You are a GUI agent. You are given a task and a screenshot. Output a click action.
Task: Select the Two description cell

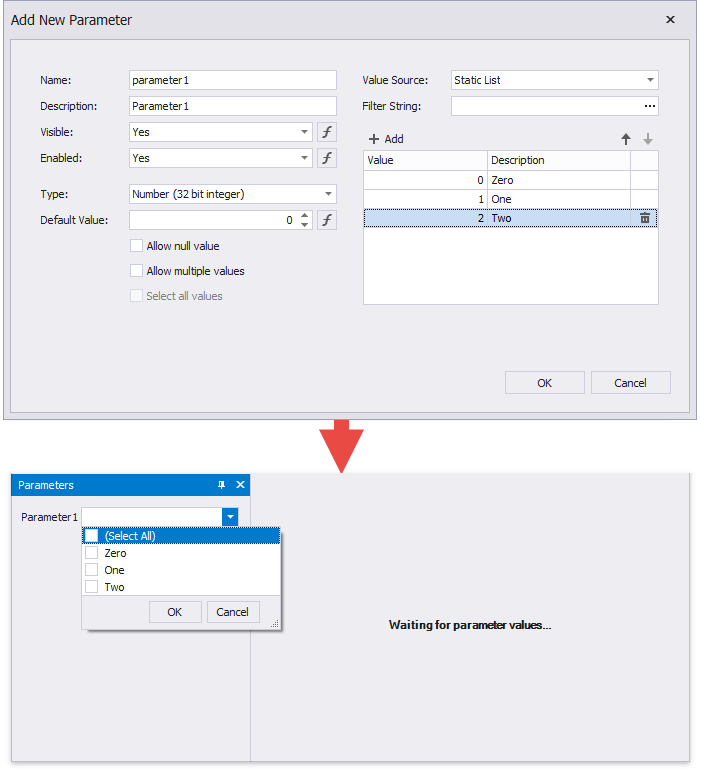tap(559, 218)
